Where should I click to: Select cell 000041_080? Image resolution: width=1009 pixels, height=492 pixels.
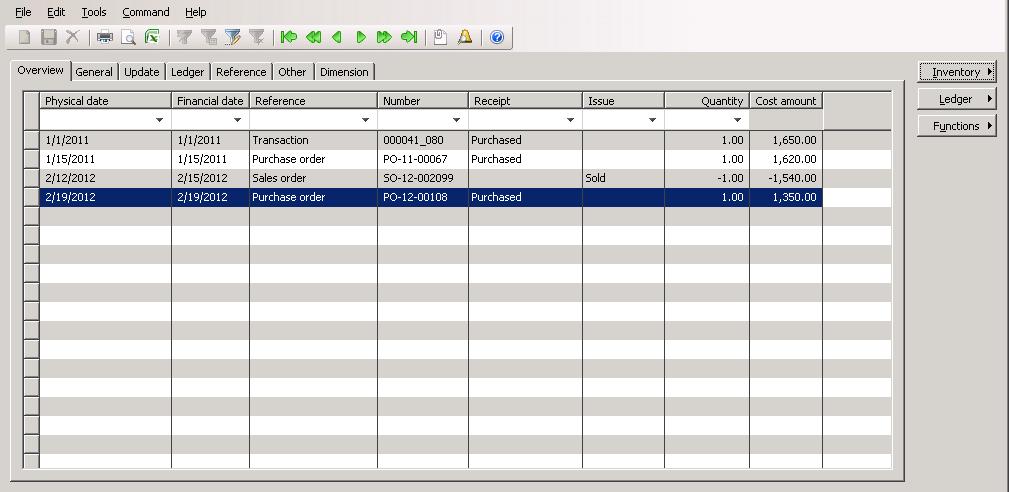[x=423, y=140]
